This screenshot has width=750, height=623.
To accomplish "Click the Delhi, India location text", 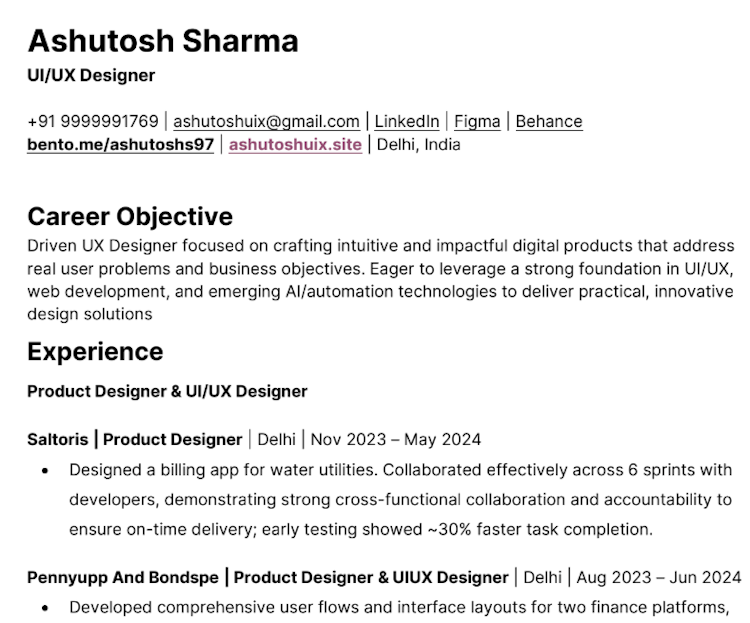I will point(419,145).
